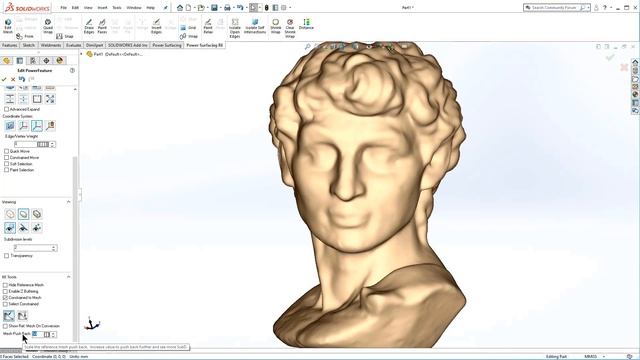Click the blue undo arrow in PowerFeature panel
Viewport: 640px width, 360px height.
pos(22,79)
